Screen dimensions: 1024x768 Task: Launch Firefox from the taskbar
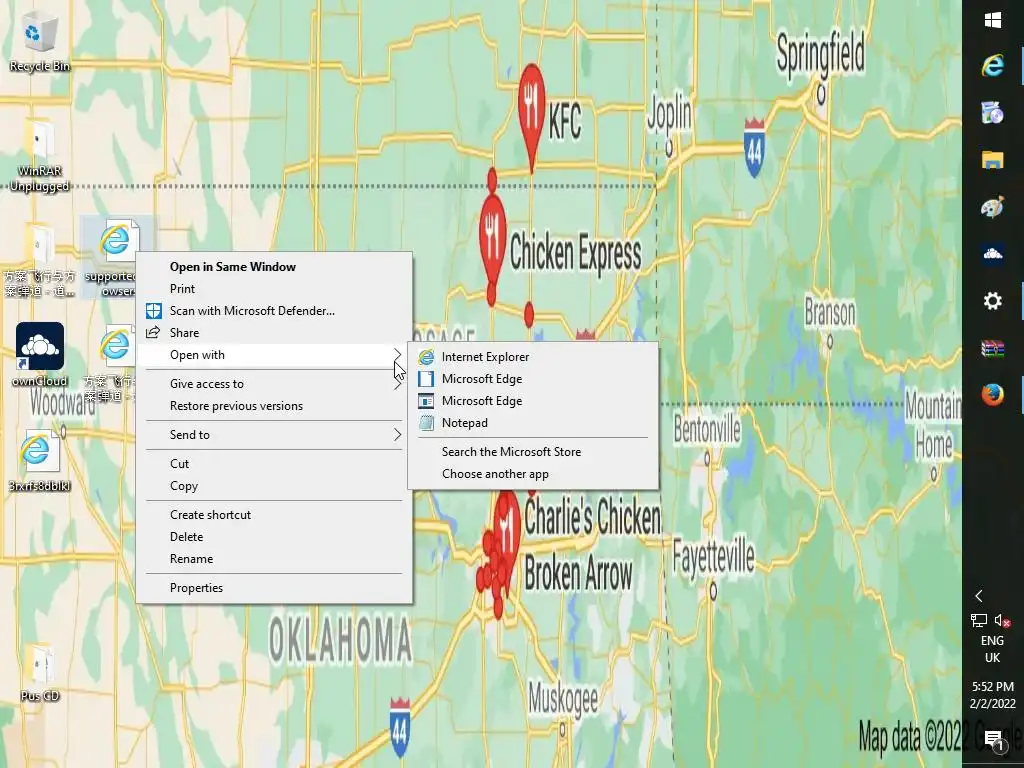click(993, 394)
